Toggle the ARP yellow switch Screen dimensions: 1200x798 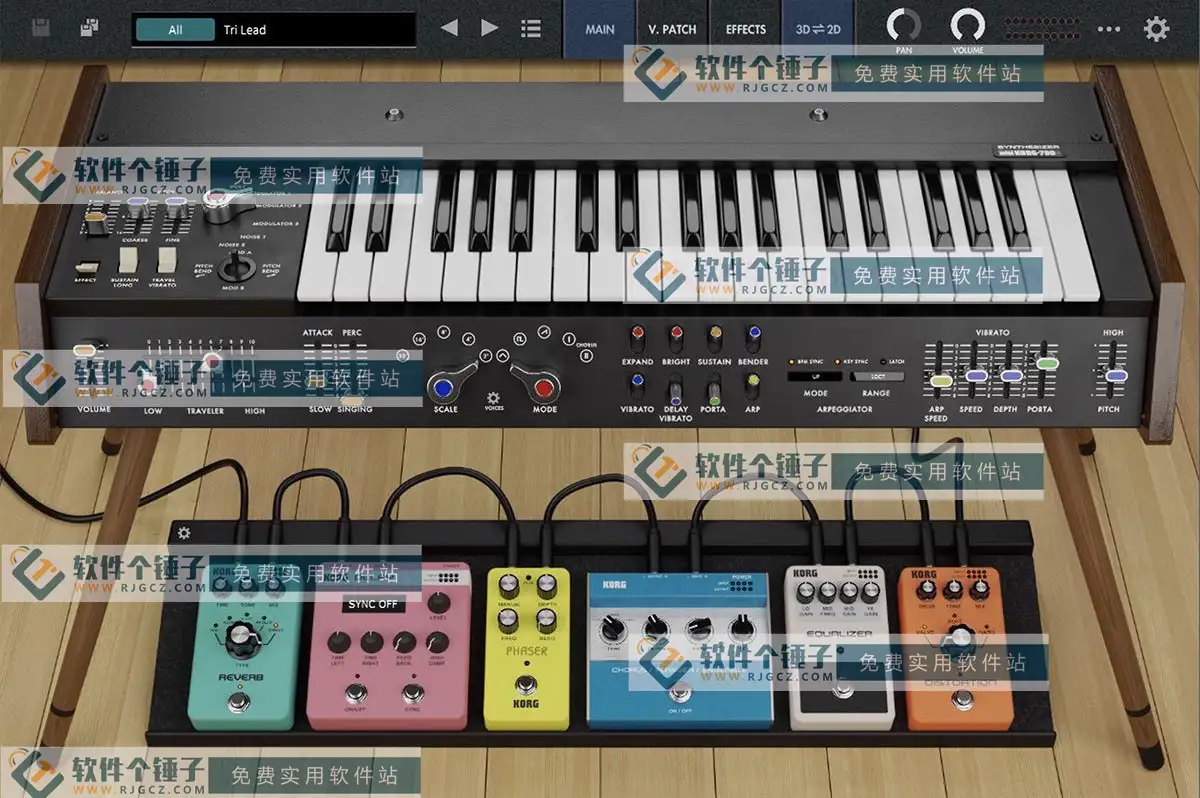[753, 386]
